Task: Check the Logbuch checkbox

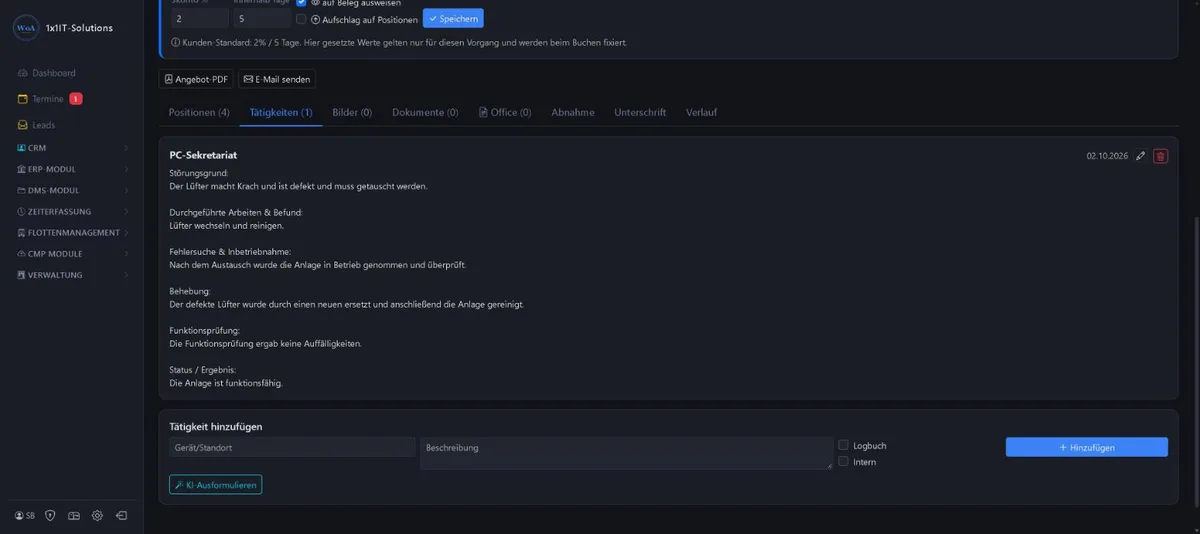Action: click(844, 445)
